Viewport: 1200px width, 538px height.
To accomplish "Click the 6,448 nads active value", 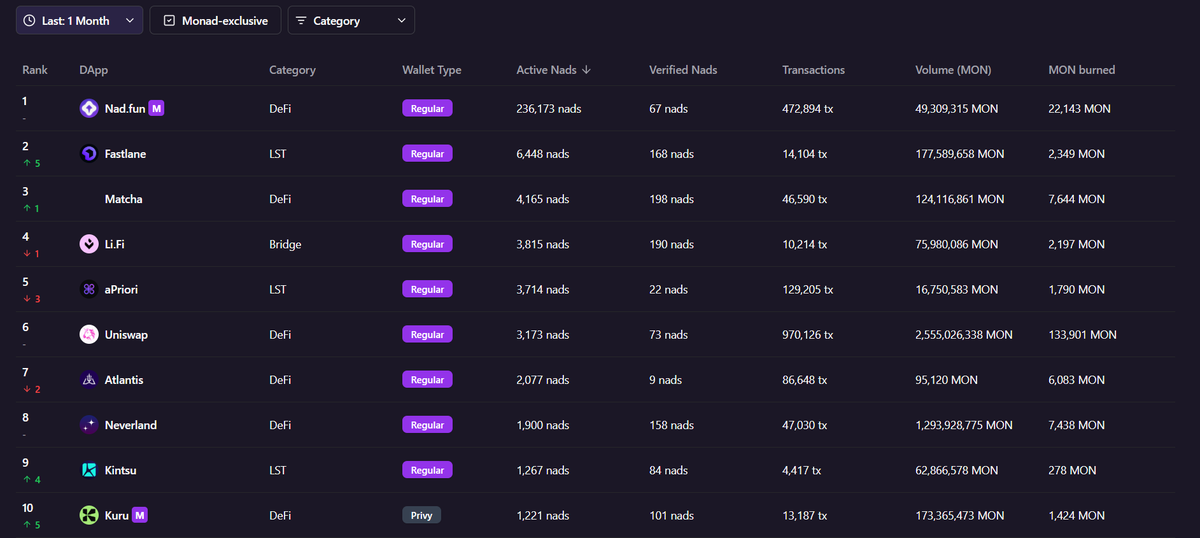I will pyautogui.click(x=543, y=154).
